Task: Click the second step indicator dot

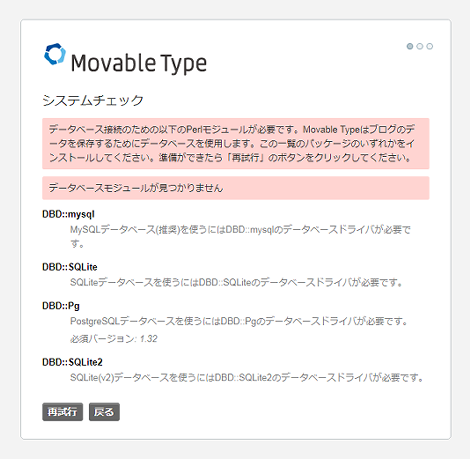Action: (x=420, y=46)
